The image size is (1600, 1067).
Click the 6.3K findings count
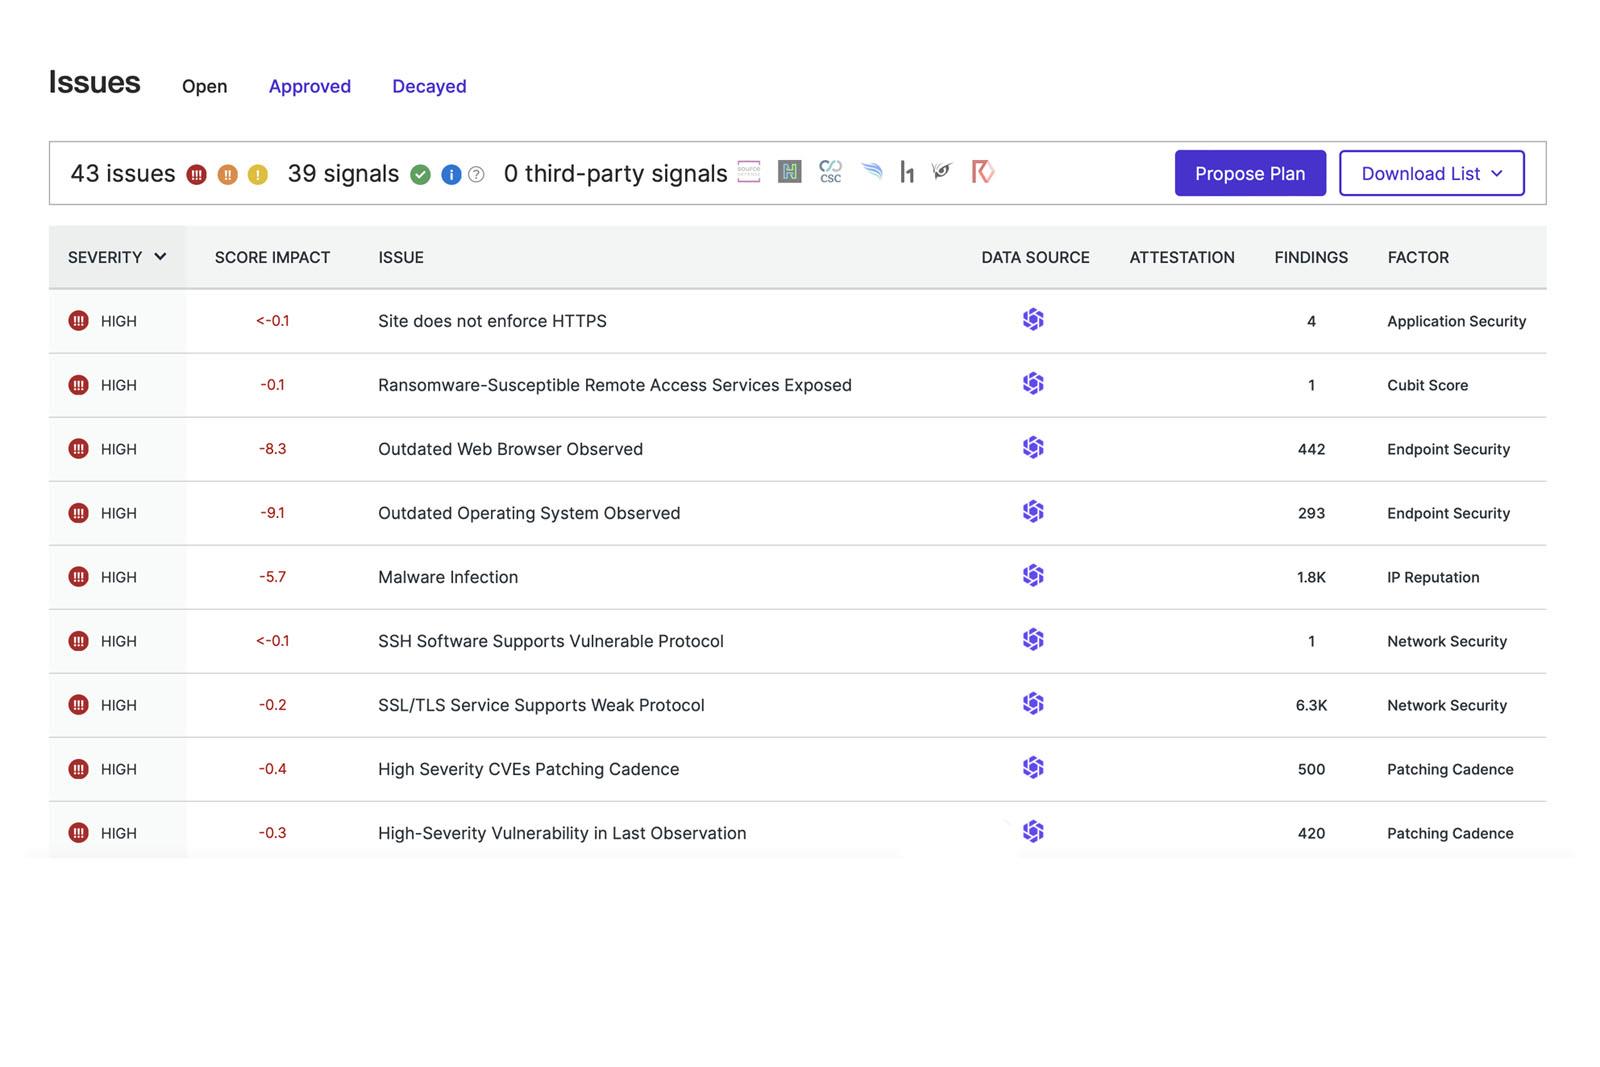coord(1311,705)
